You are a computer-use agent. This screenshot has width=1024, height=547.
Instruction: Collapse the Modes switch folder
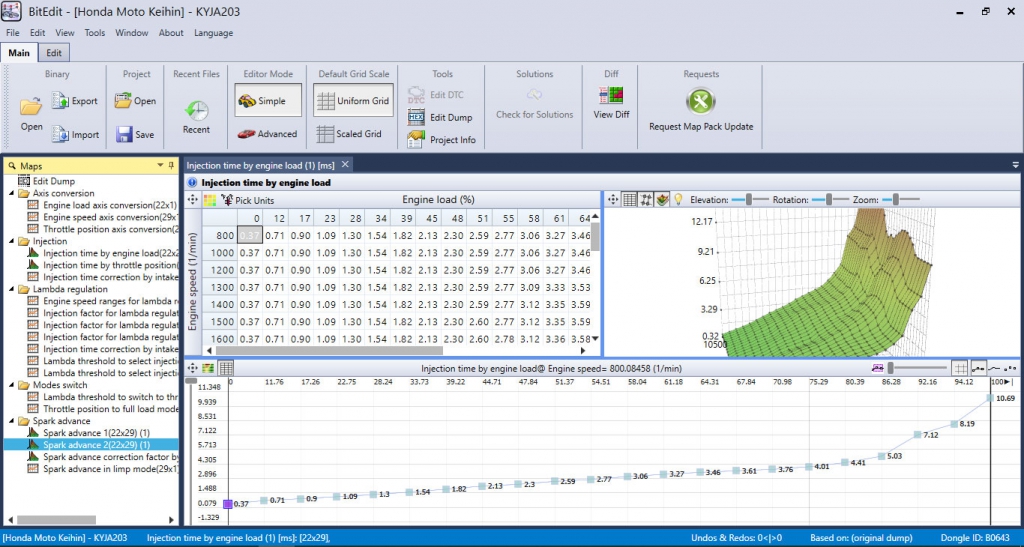click(x=12, y=385)
